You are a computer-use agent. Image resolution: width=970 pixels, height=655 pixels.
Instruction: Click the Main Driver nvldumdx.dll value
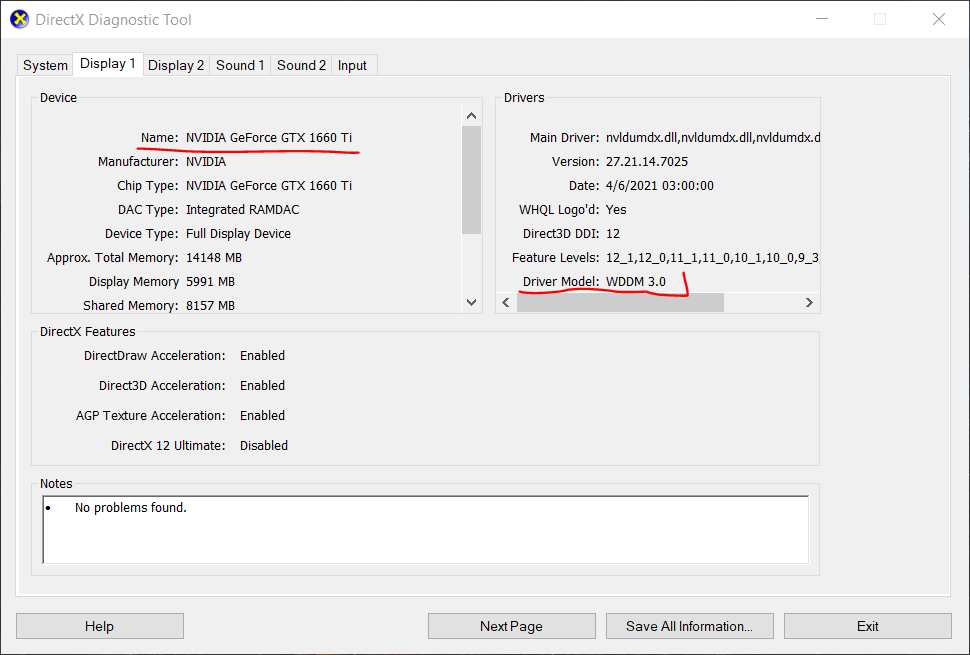713,137
